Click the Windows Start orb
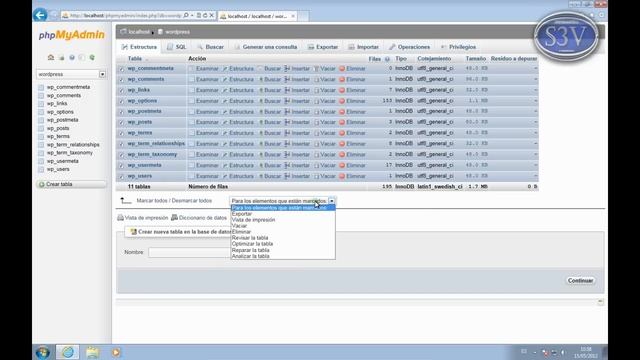This screenshot has width=640, height=360. pyautogui.click(x=42, y=352)
